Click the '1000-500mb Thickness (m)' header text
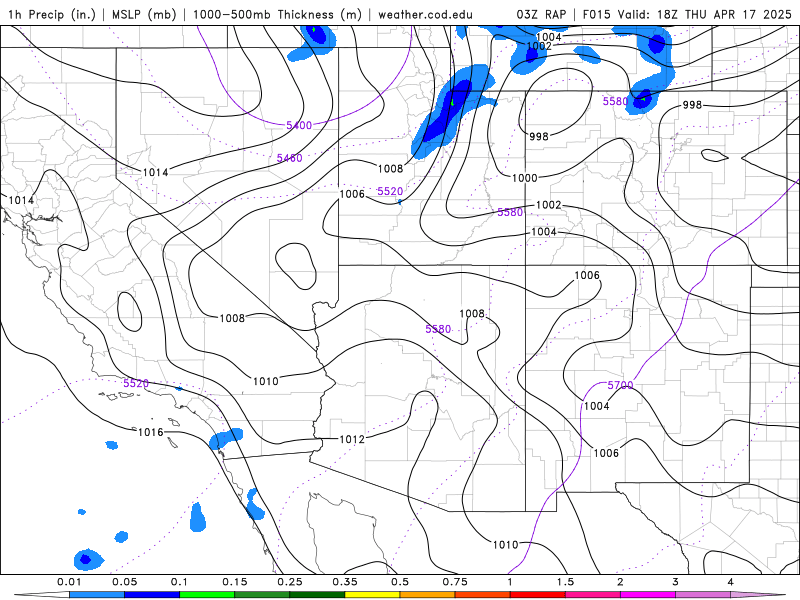The width and height of the screenshot is (800, 600). [x=277, y=14]
